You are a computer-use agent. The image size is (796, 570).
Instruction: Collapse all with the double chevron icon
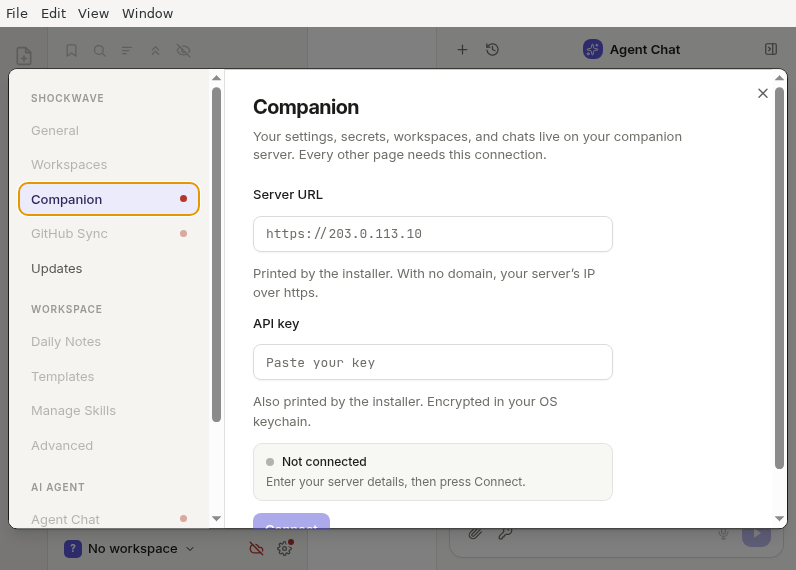coord(155,50)
